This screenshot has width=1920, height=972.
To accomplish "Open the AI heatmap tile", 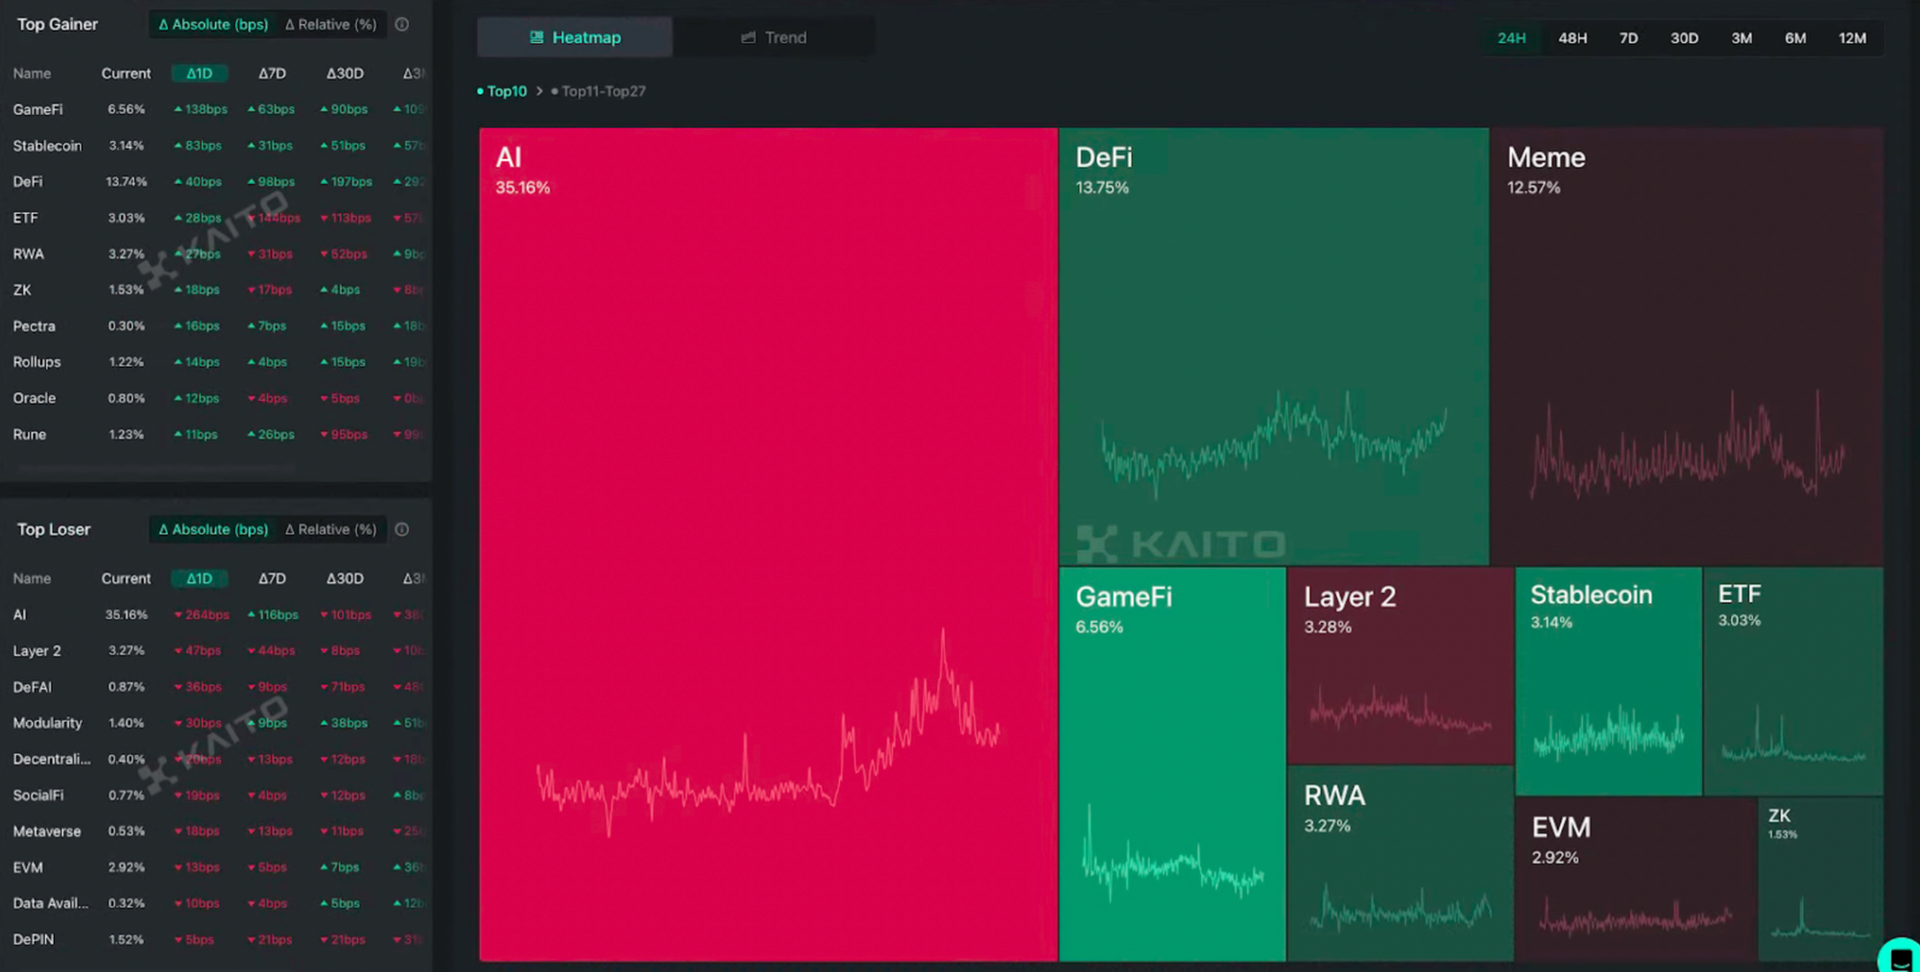I will [x=768, y=544].
